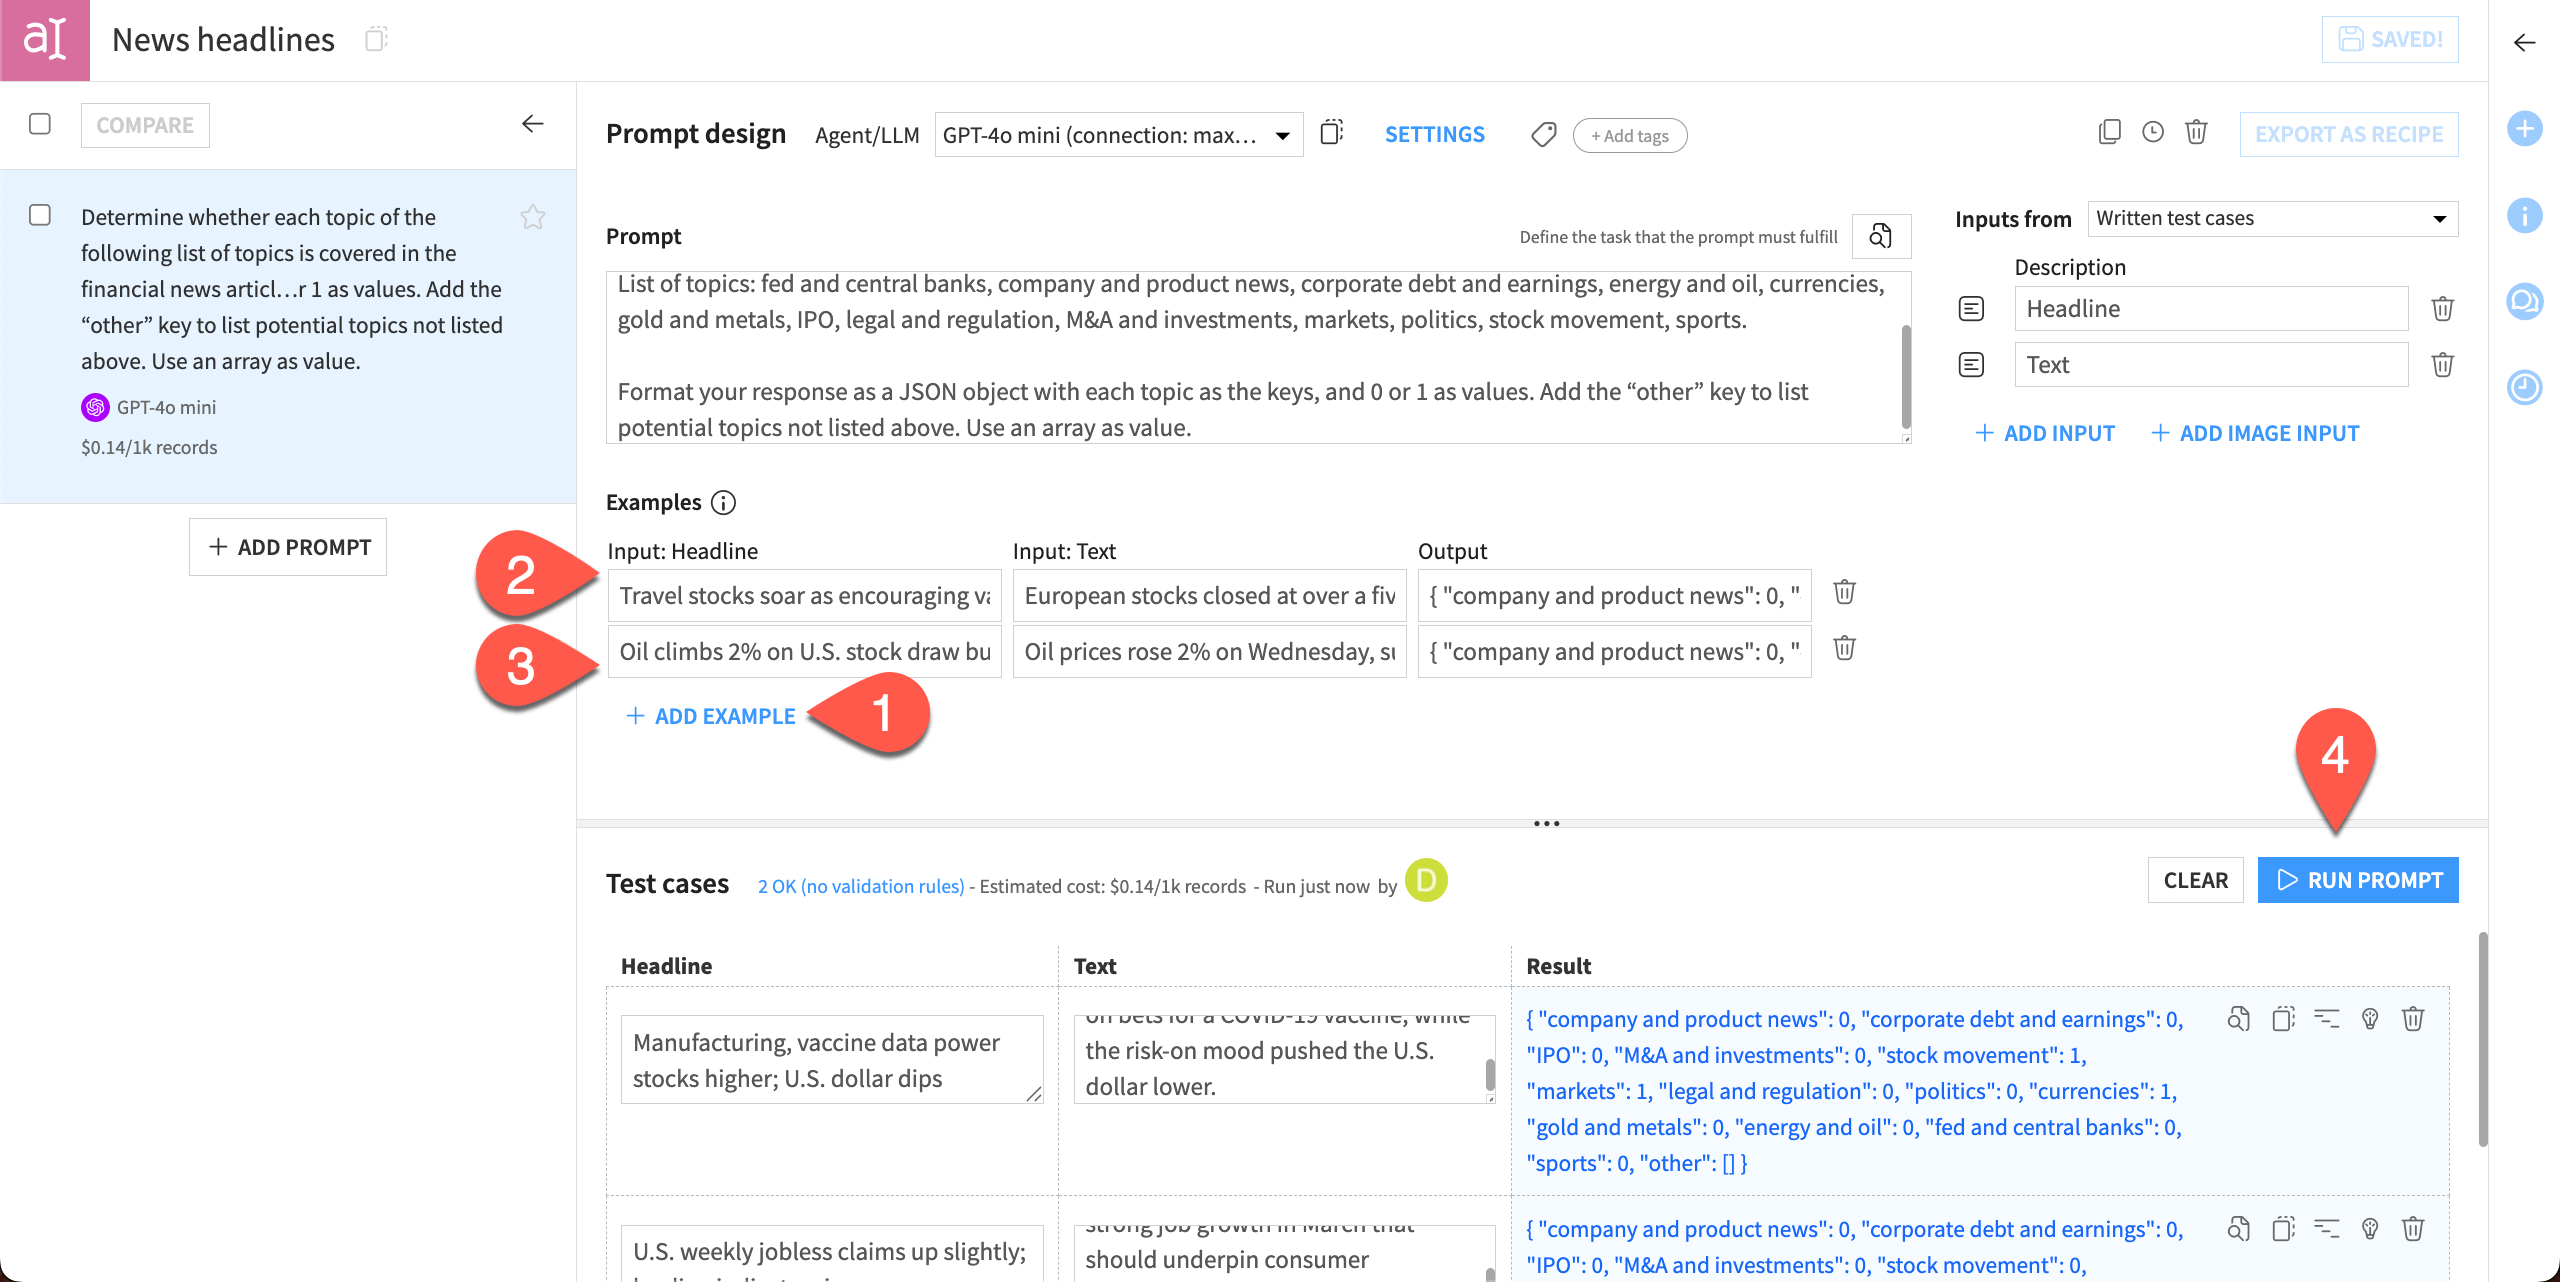The height and width of the screenshot is (1282, 2560).
Task: Star the GPT-4o mini prompt
Action: coord(534,216)
